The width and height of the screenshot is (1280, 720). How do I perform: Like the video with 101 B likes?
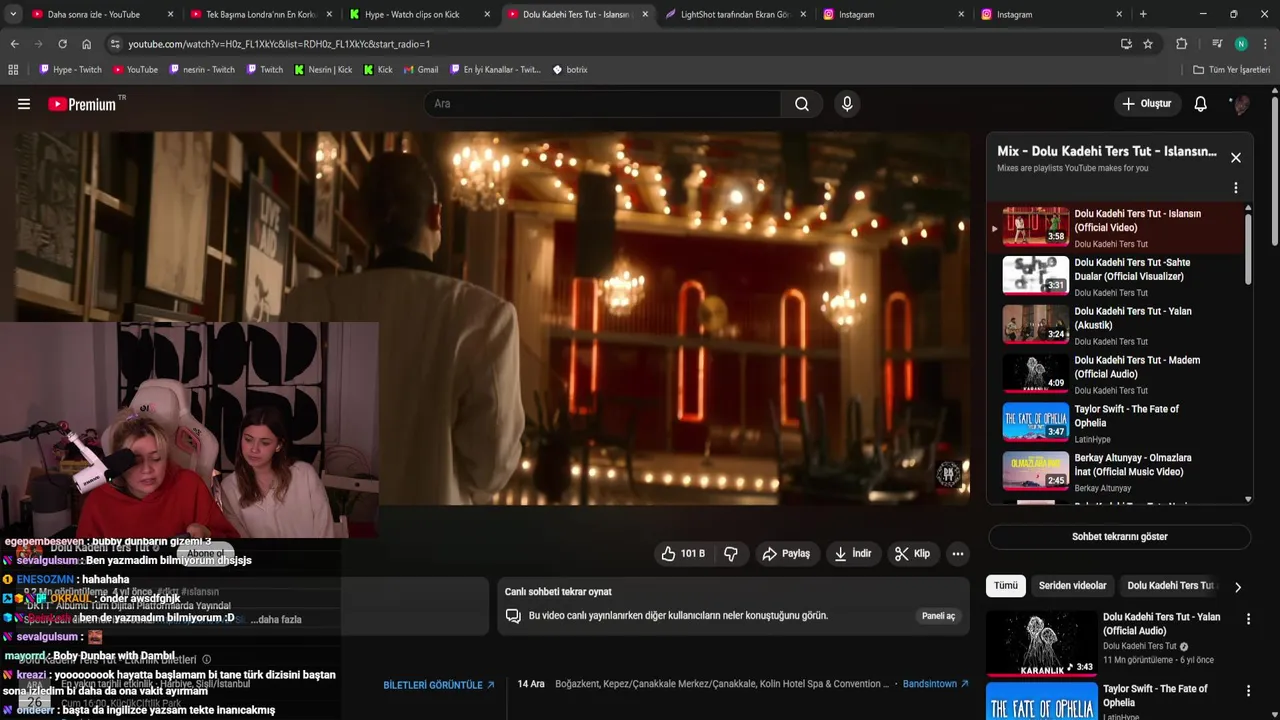(x=683, y=554)
